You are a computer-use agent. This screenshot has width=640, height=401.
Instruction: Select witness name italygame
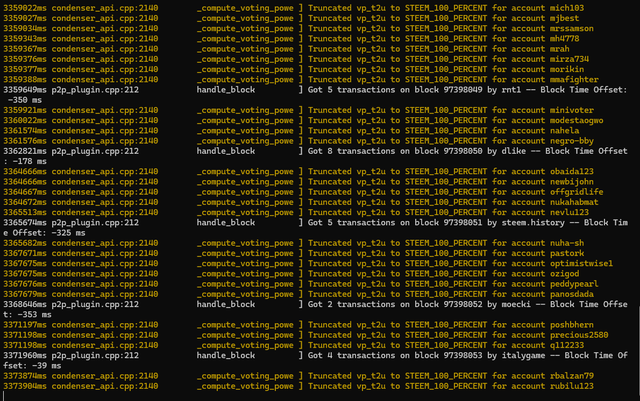(523, 355)
